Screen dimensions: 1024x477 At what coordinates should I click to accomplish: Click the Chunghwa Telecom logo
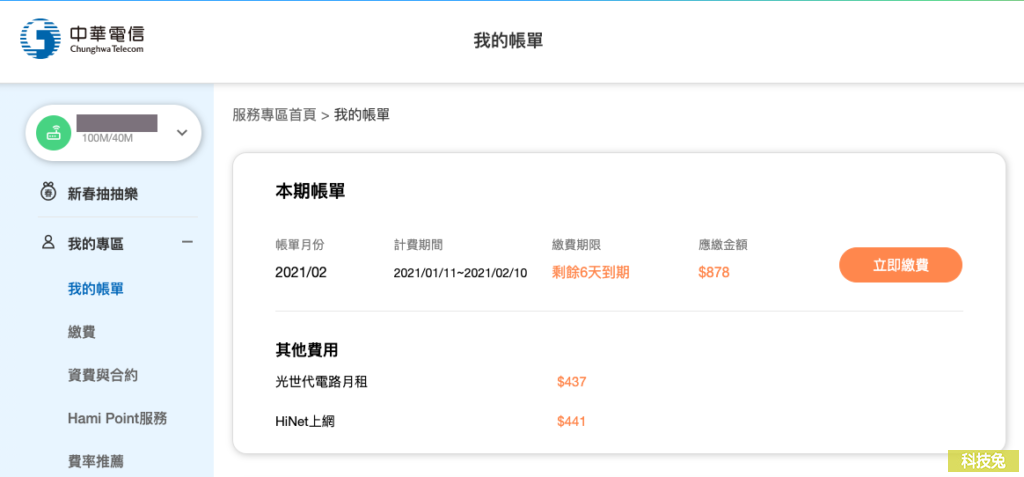82,39
